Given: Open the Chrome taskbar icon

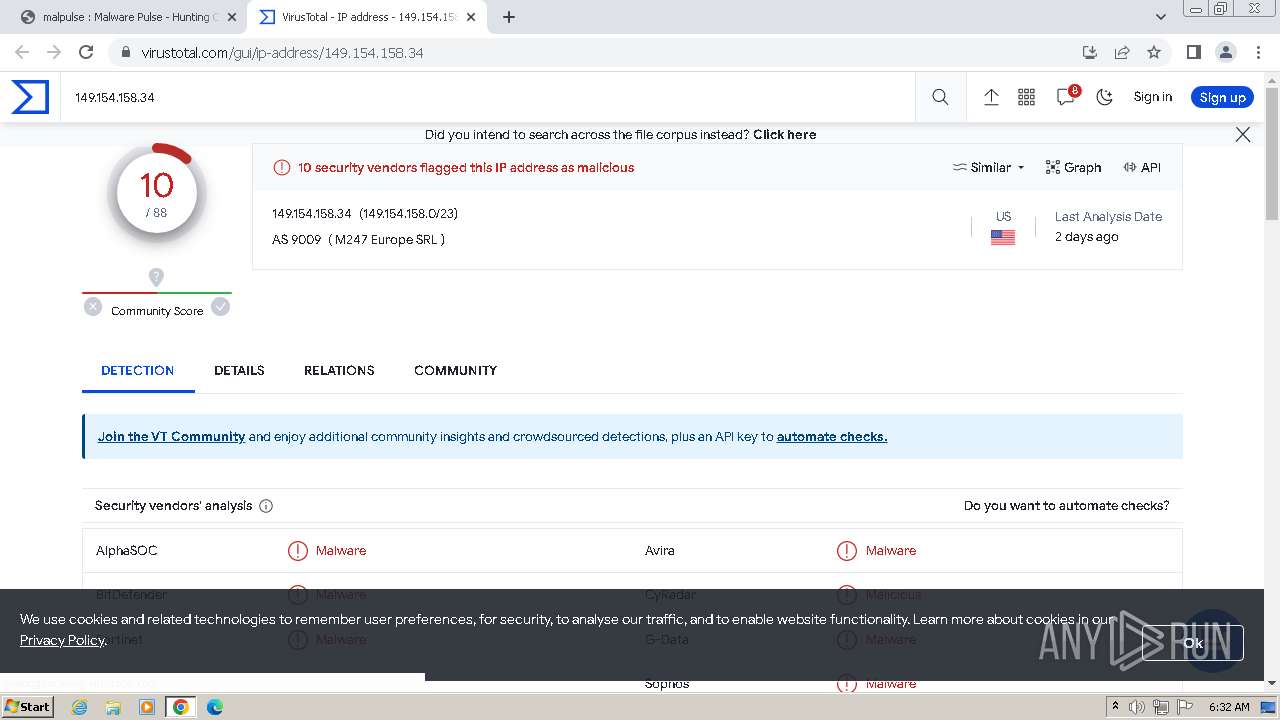Looking at the screenshot, I should coord(181,707).
